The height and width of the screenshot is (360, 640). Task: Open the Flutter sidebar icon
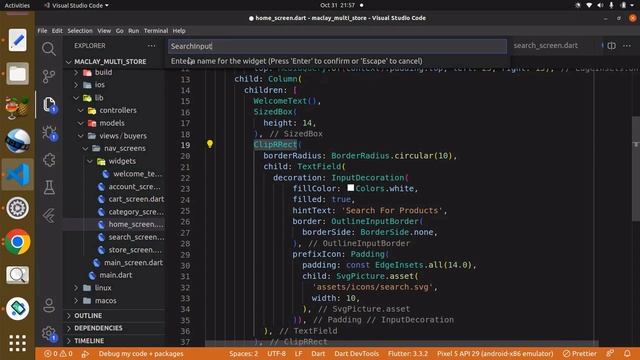pos(49,215)
